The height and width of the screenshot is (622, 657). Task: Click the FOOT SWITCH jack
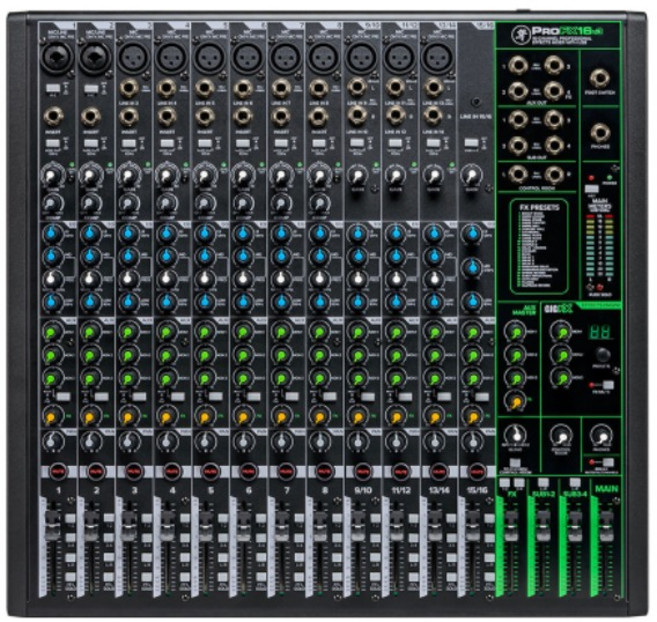click(x=600, y=78)
